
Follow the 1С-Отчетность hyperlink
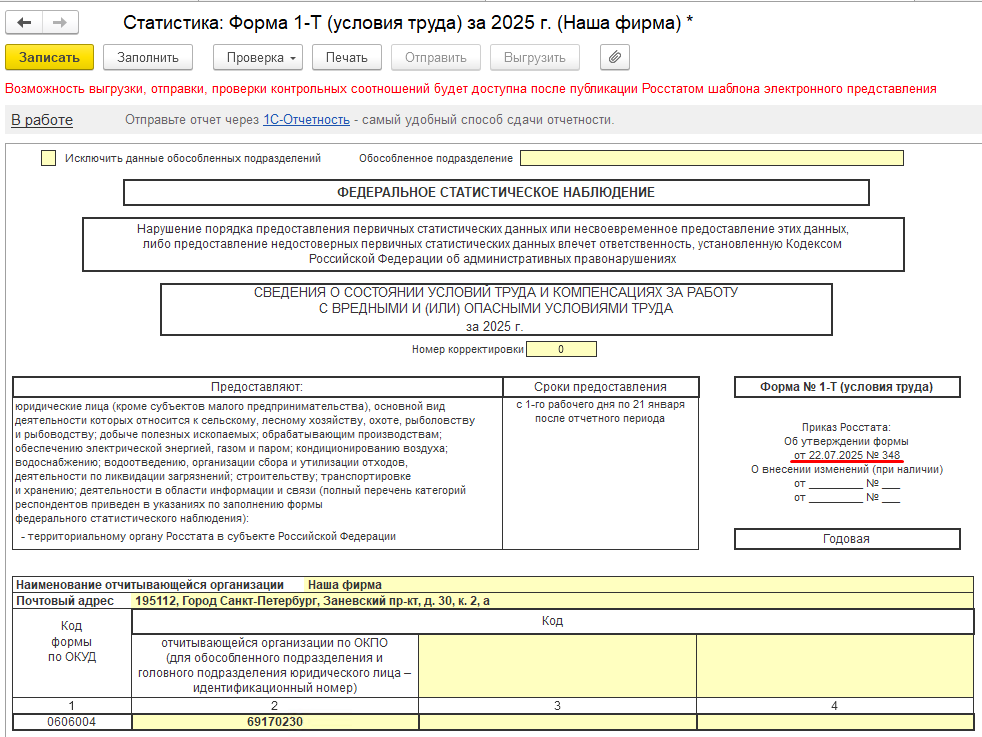click(x=306, y=120)
